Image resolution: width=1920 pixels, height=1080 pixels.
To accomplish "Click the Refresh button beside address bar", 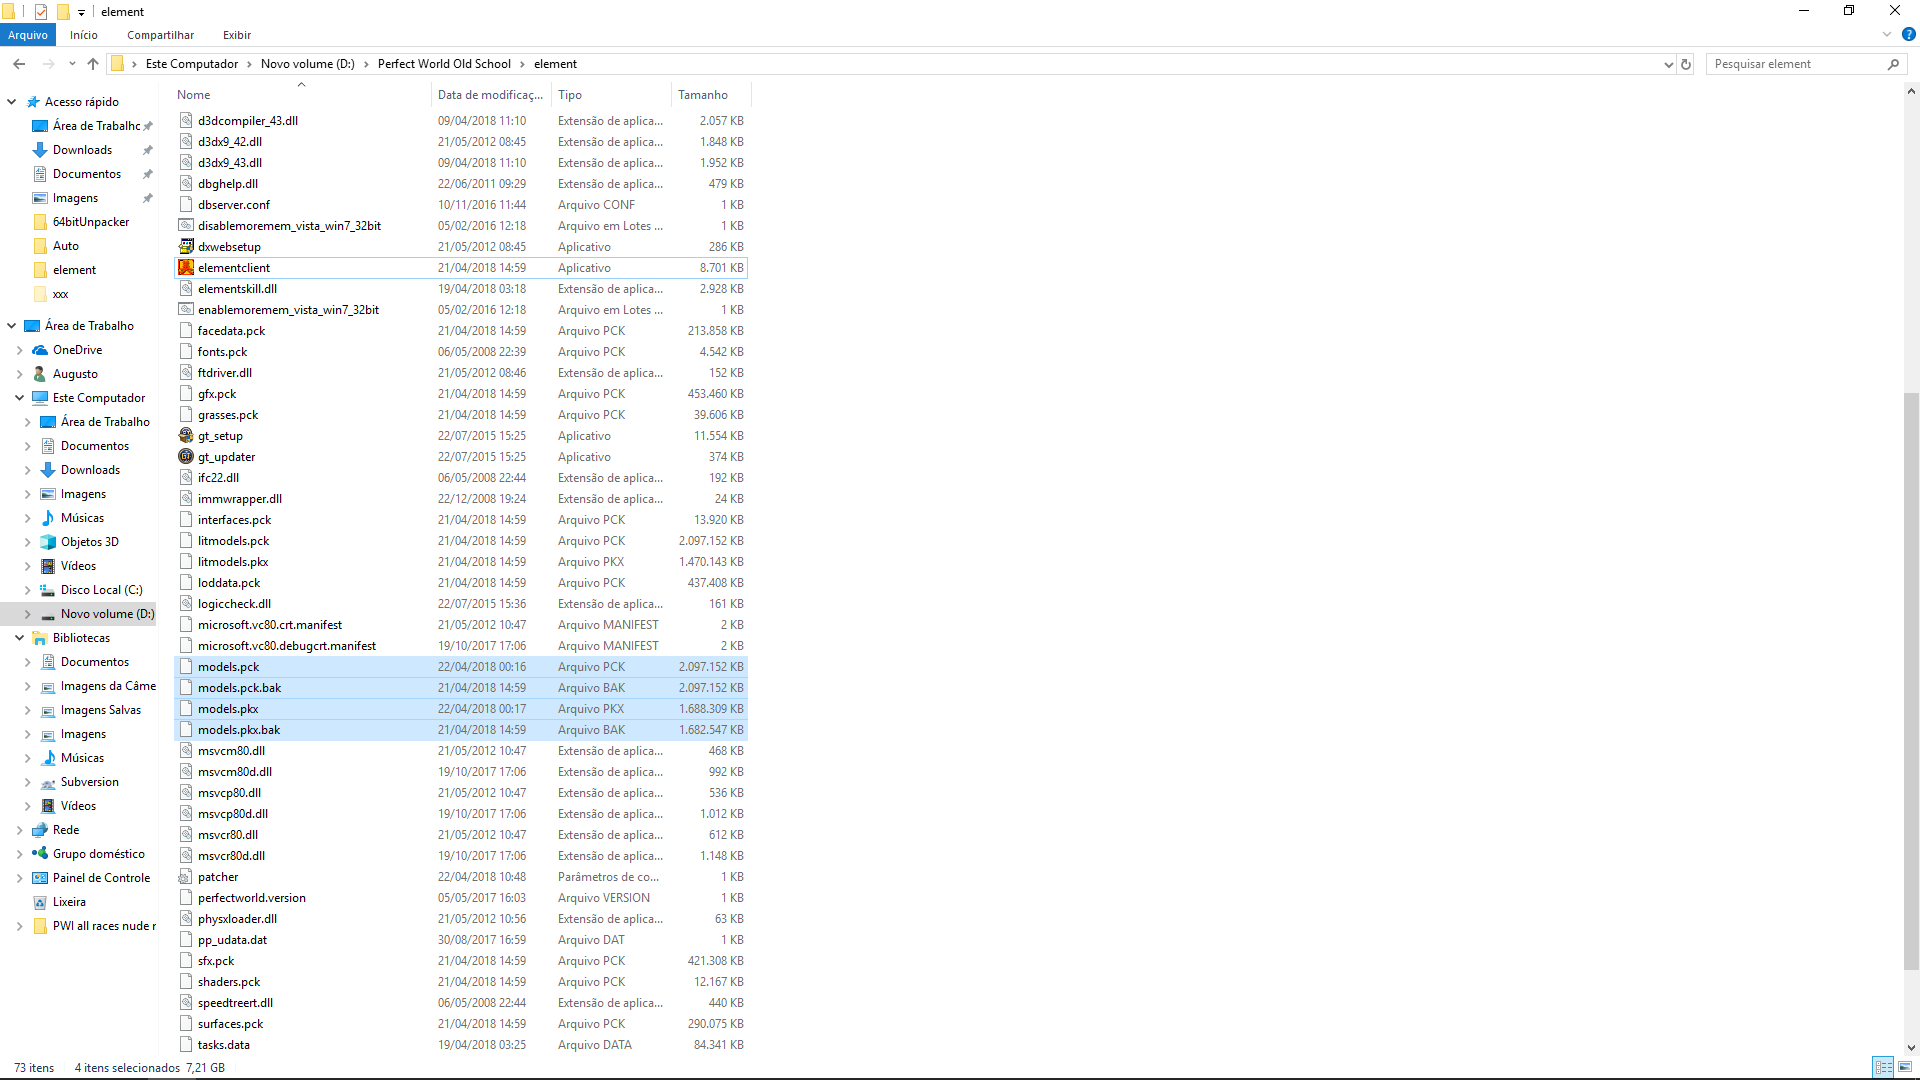I will (1686, 64).
